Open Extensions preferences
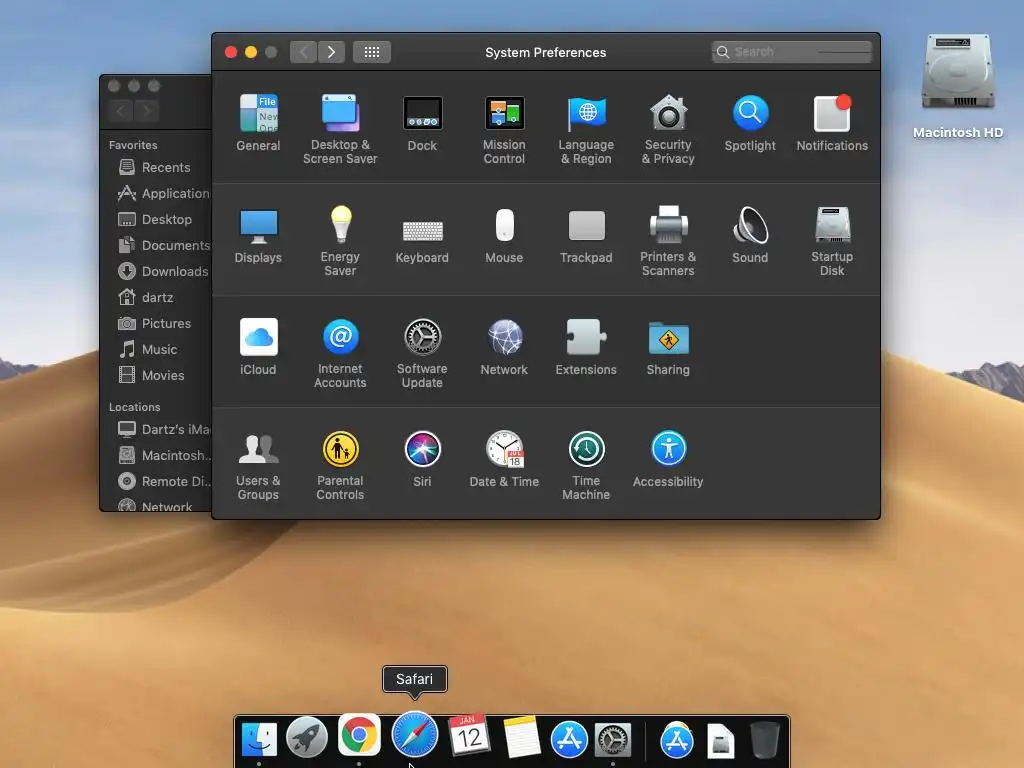 pos(586,347)
